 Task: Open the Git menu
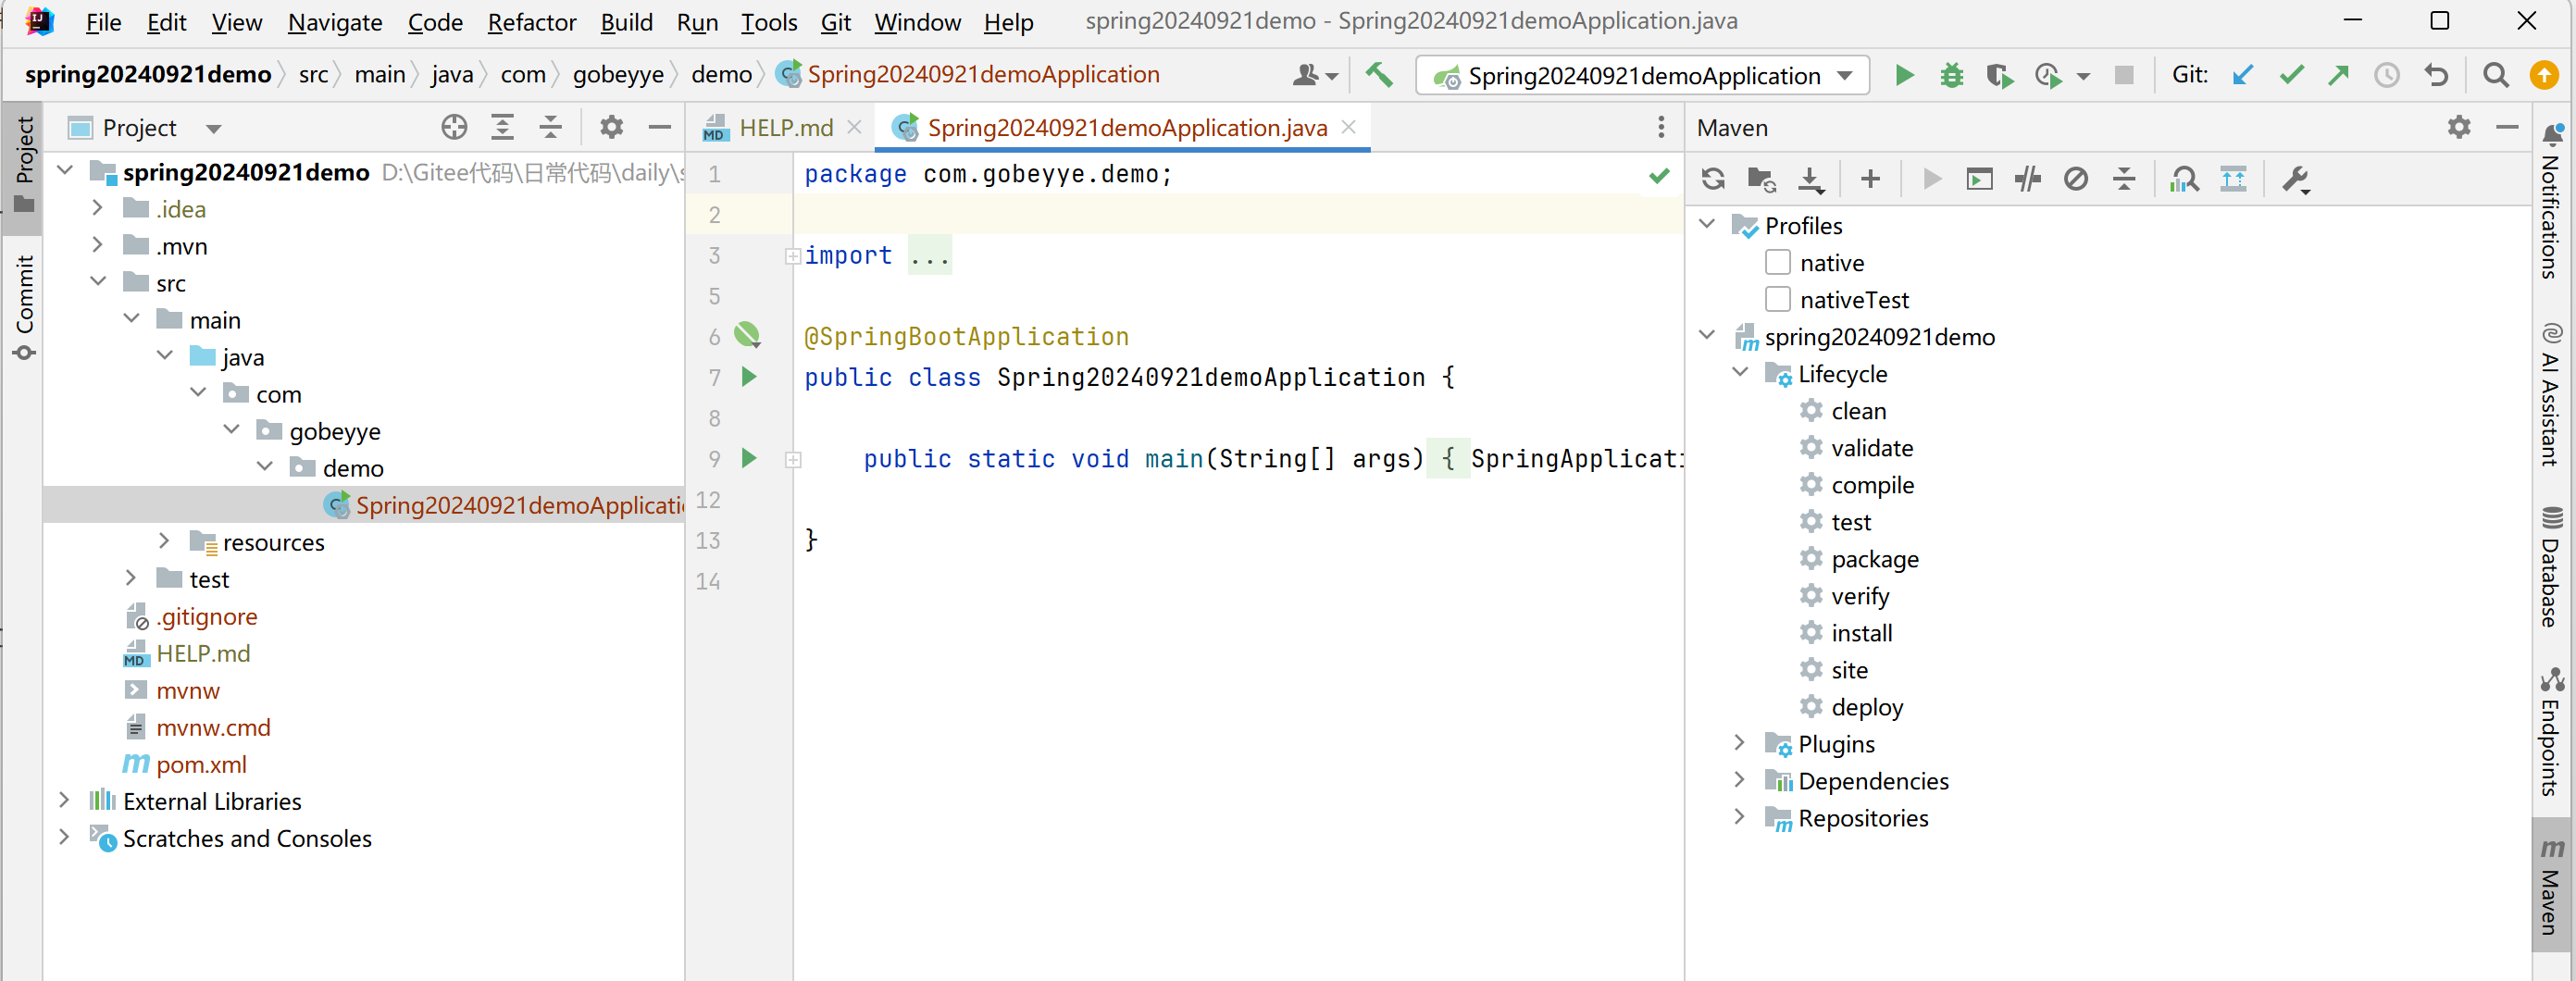pos(835,22)
